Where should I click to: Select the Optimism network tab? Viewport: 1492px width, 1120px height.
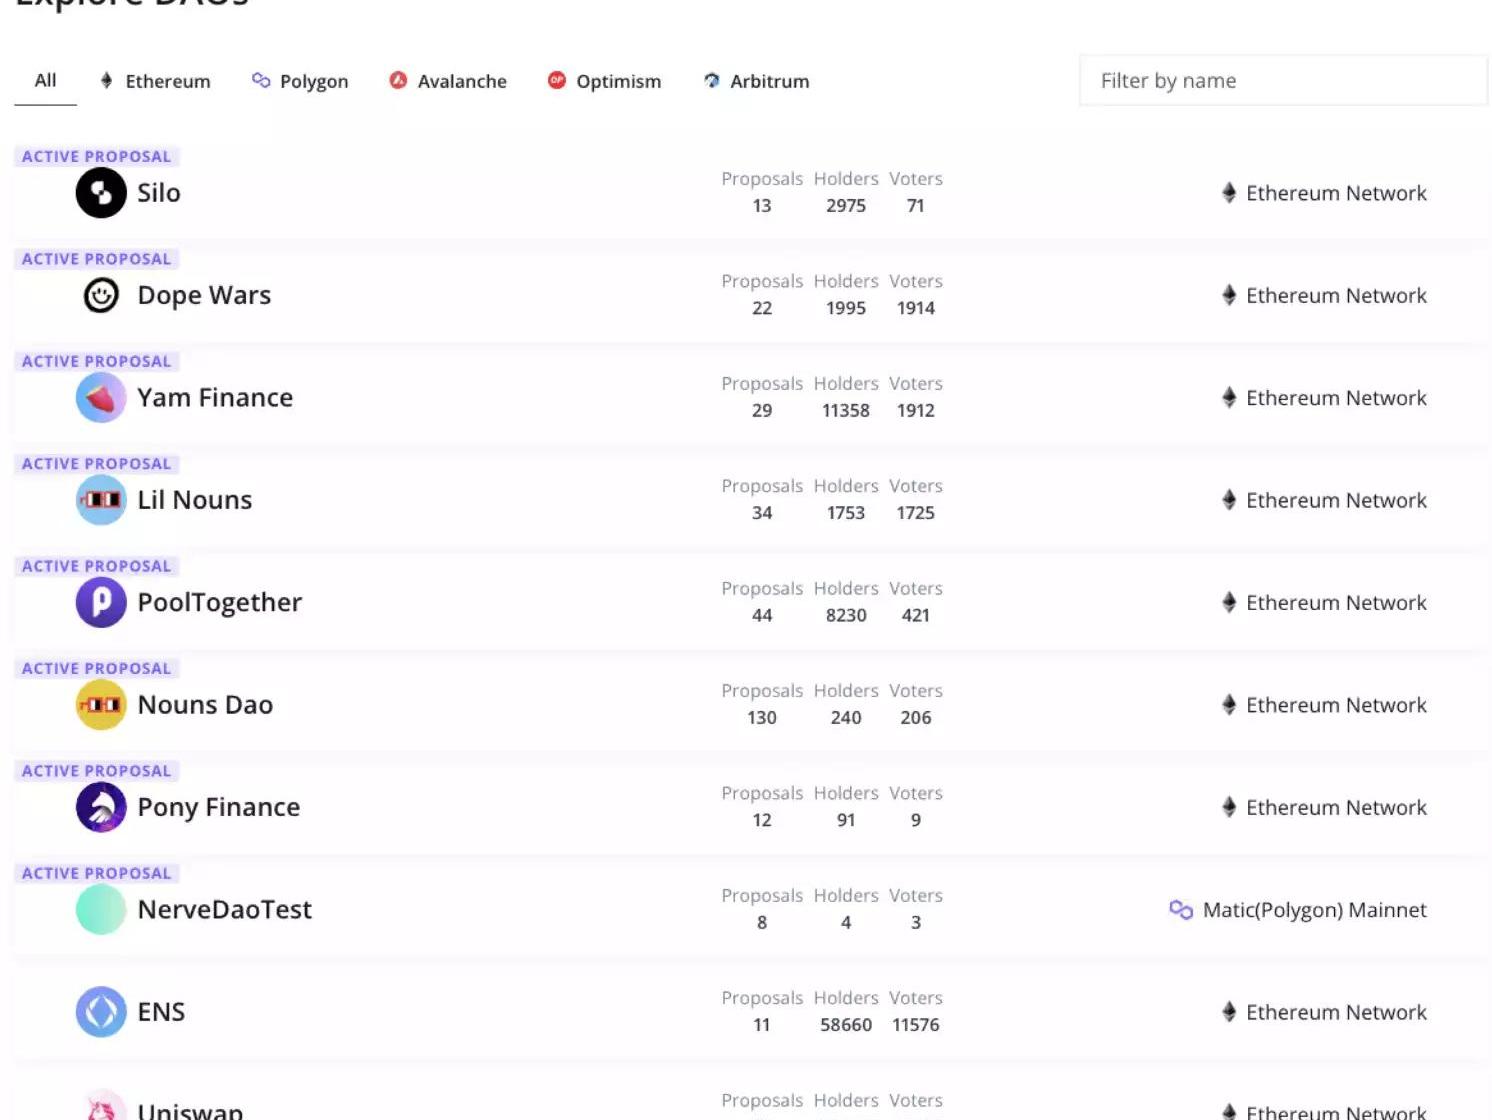tap(604, 81)
